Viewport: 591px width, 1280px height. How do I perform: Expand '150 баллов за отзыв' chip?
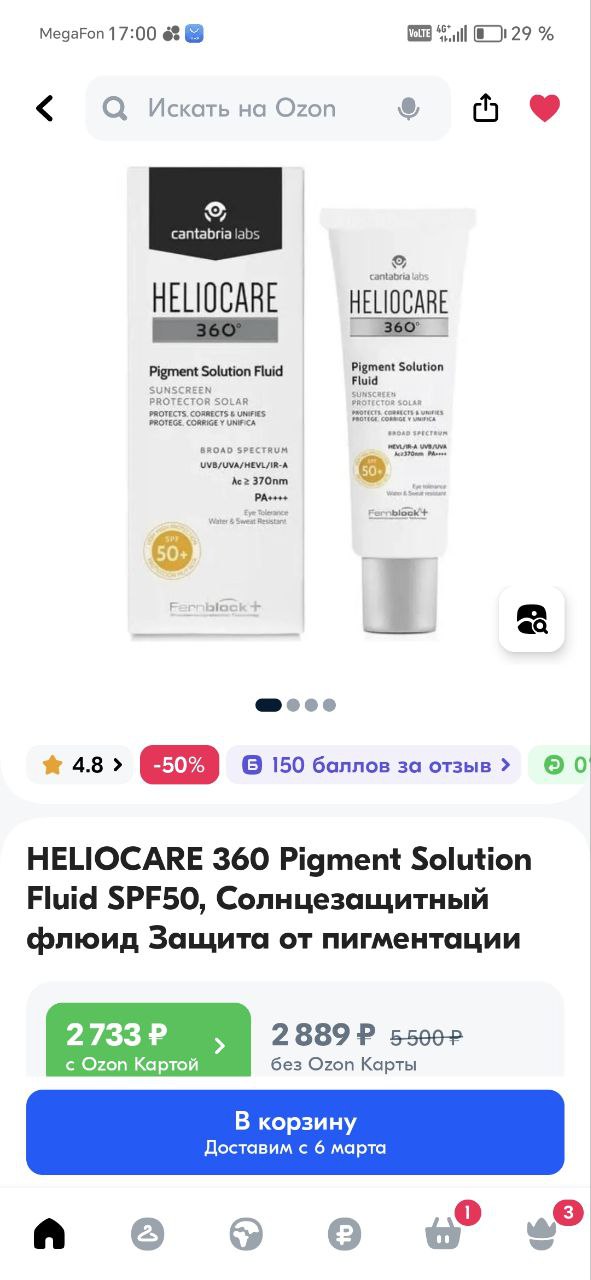pyautogui.click(x=374, y=765)
